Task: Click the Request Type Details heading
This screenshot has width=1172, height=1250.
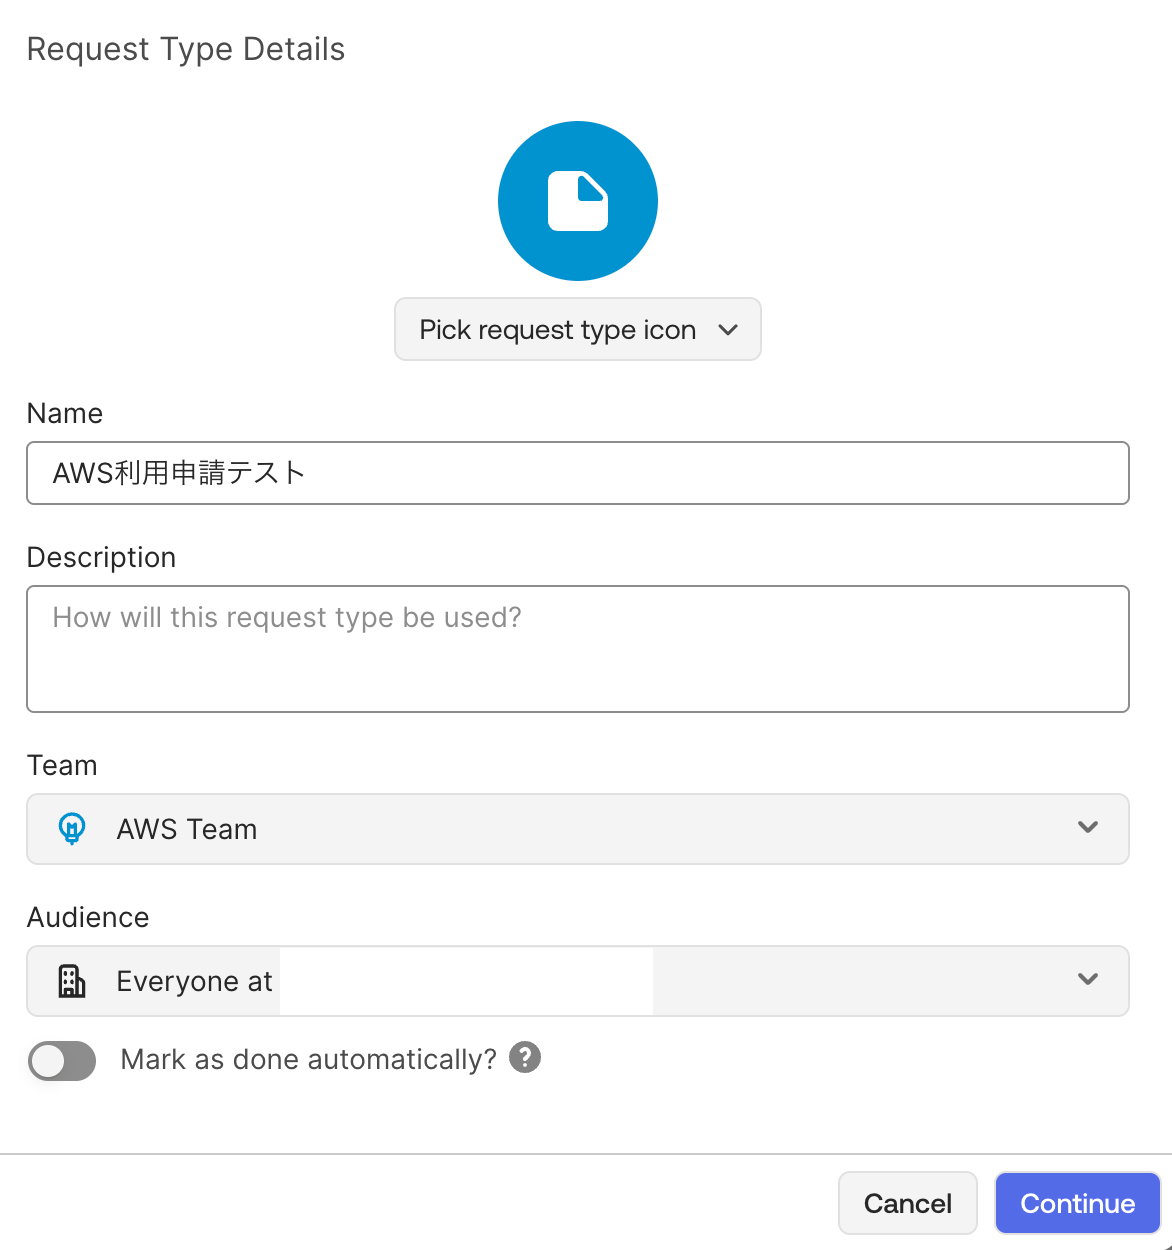Action: 186,49
